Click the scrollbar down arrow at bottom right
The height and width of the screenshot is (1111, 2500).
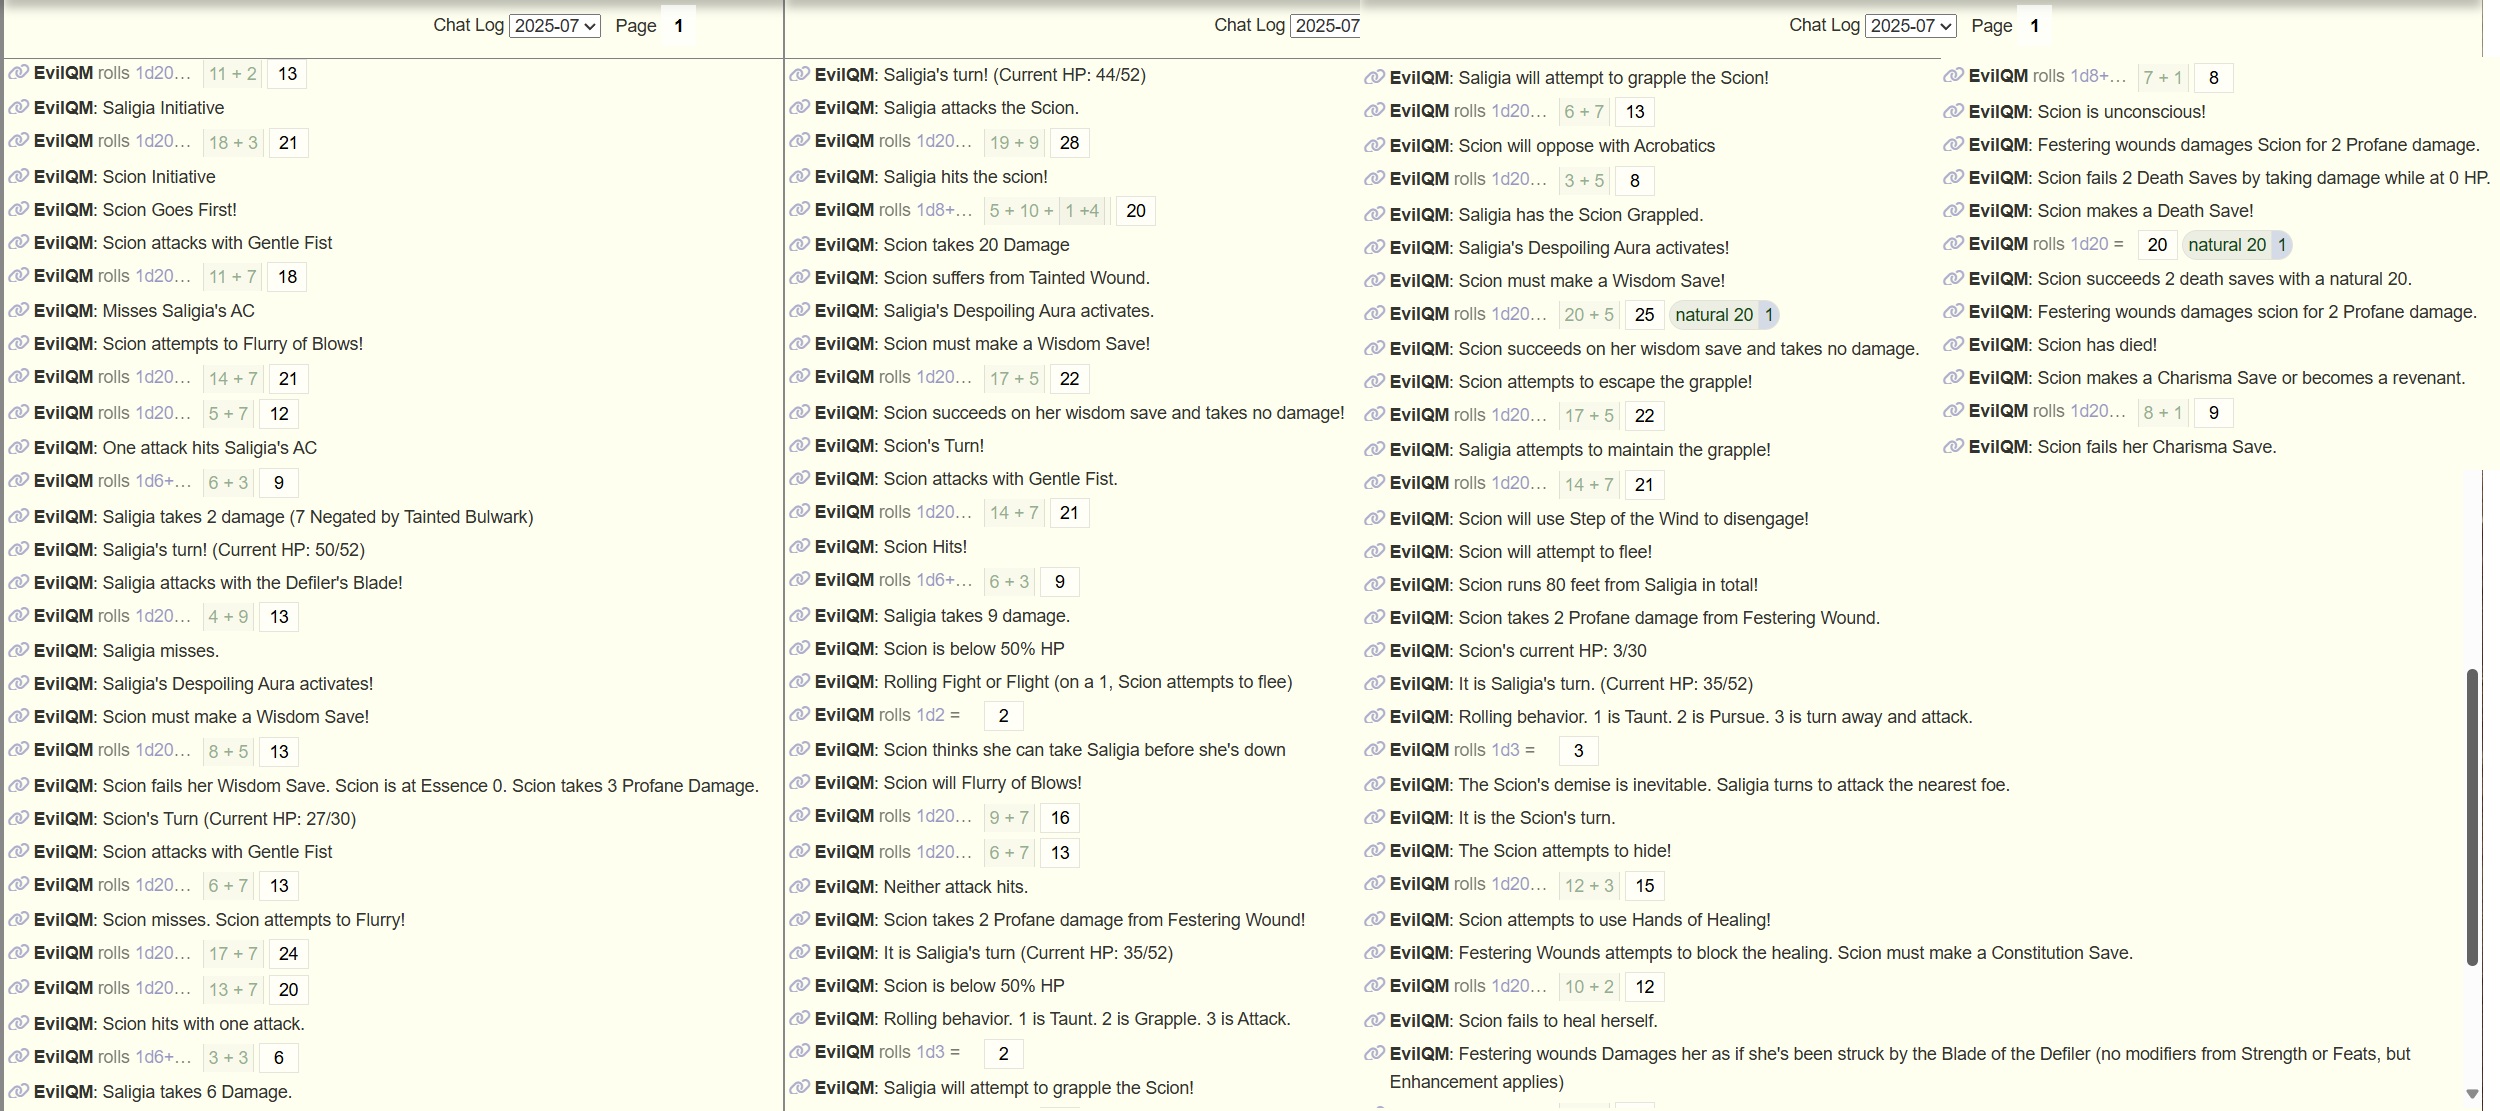pos(2472,1094)
